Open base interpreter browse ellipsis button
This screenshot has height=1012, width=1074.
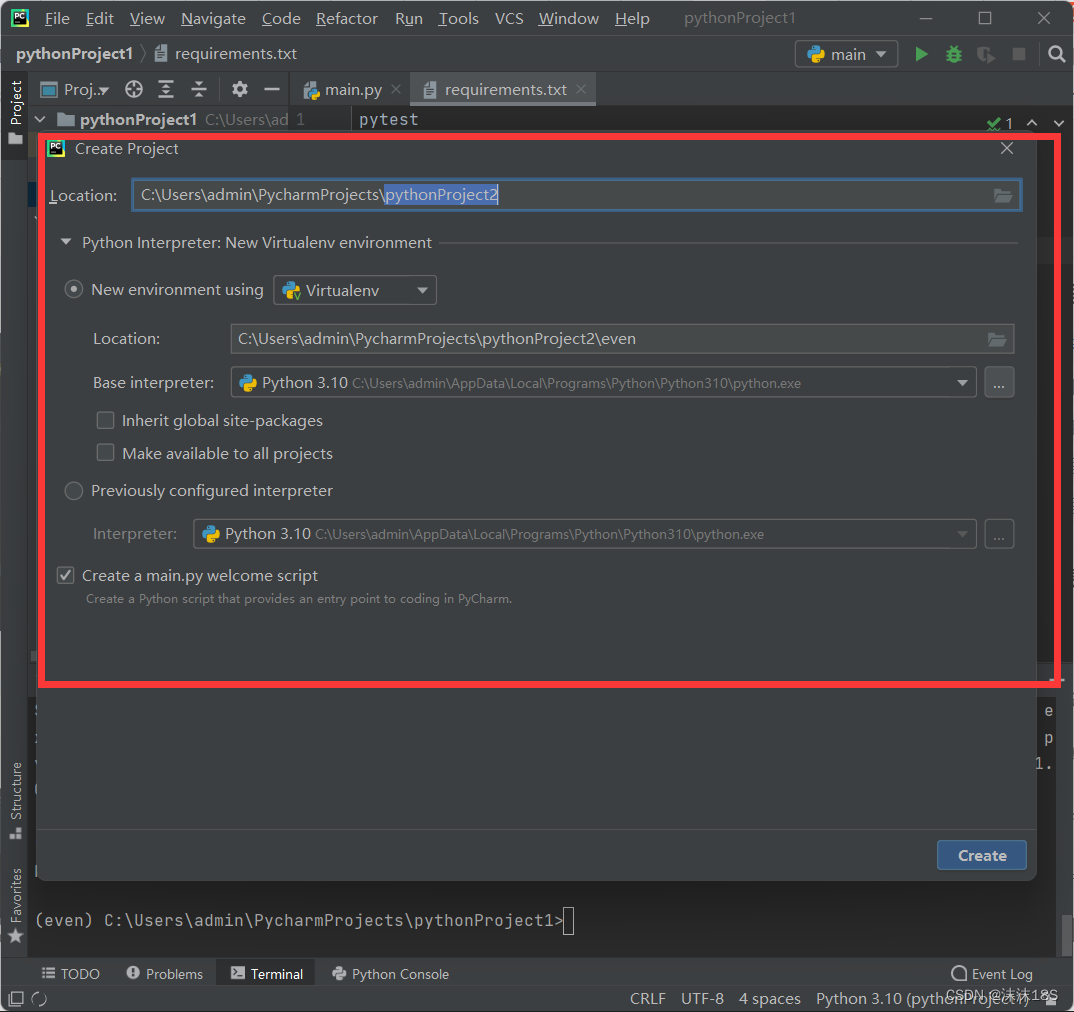coord(999,383)
